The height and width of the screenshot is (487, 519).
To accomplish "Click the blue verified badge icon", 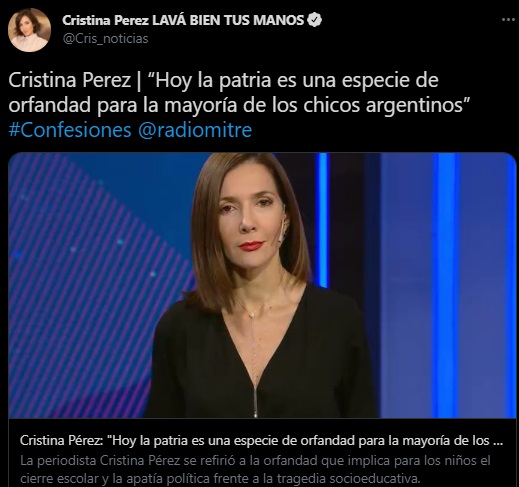I will (314, 20).
